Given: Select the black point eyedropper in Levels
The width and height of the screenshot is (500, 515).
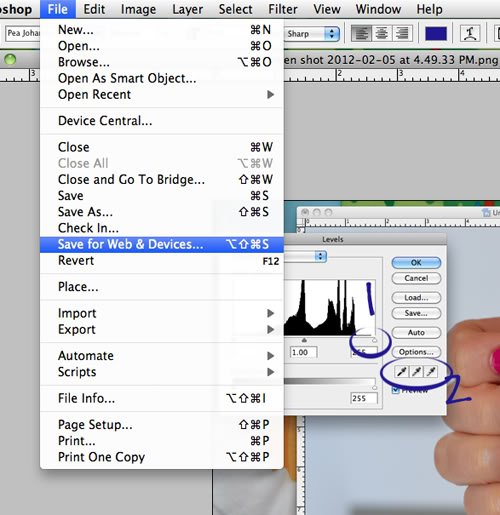Looking at the screenshot, I should click(x=402, y=371).
